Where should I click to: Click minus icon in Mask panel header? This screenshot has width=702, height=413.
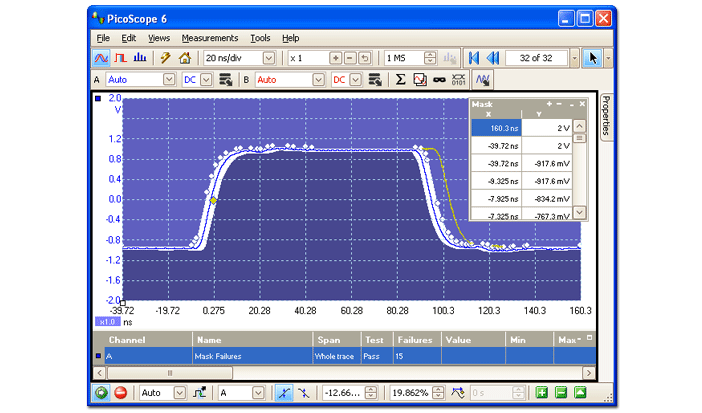click(559, 104)
